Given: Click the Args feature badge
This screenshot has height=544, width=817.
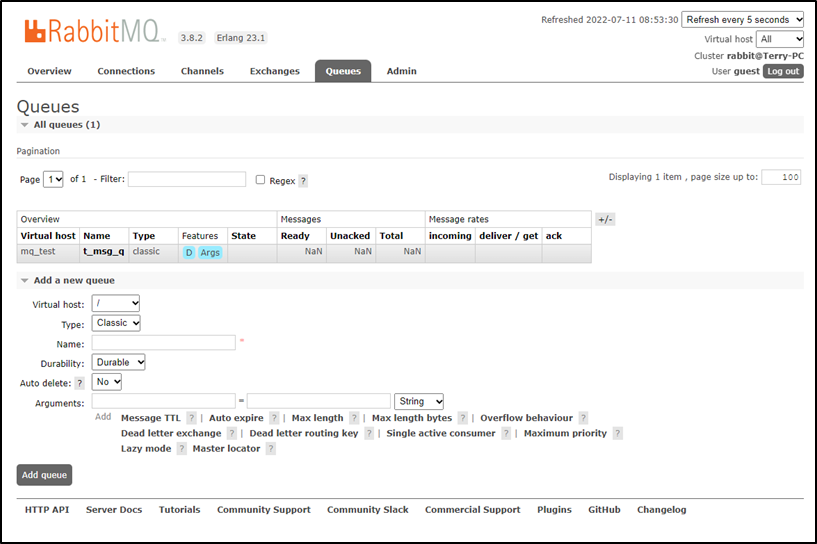Looking at the screenshot, I should (x=210, y=253).
